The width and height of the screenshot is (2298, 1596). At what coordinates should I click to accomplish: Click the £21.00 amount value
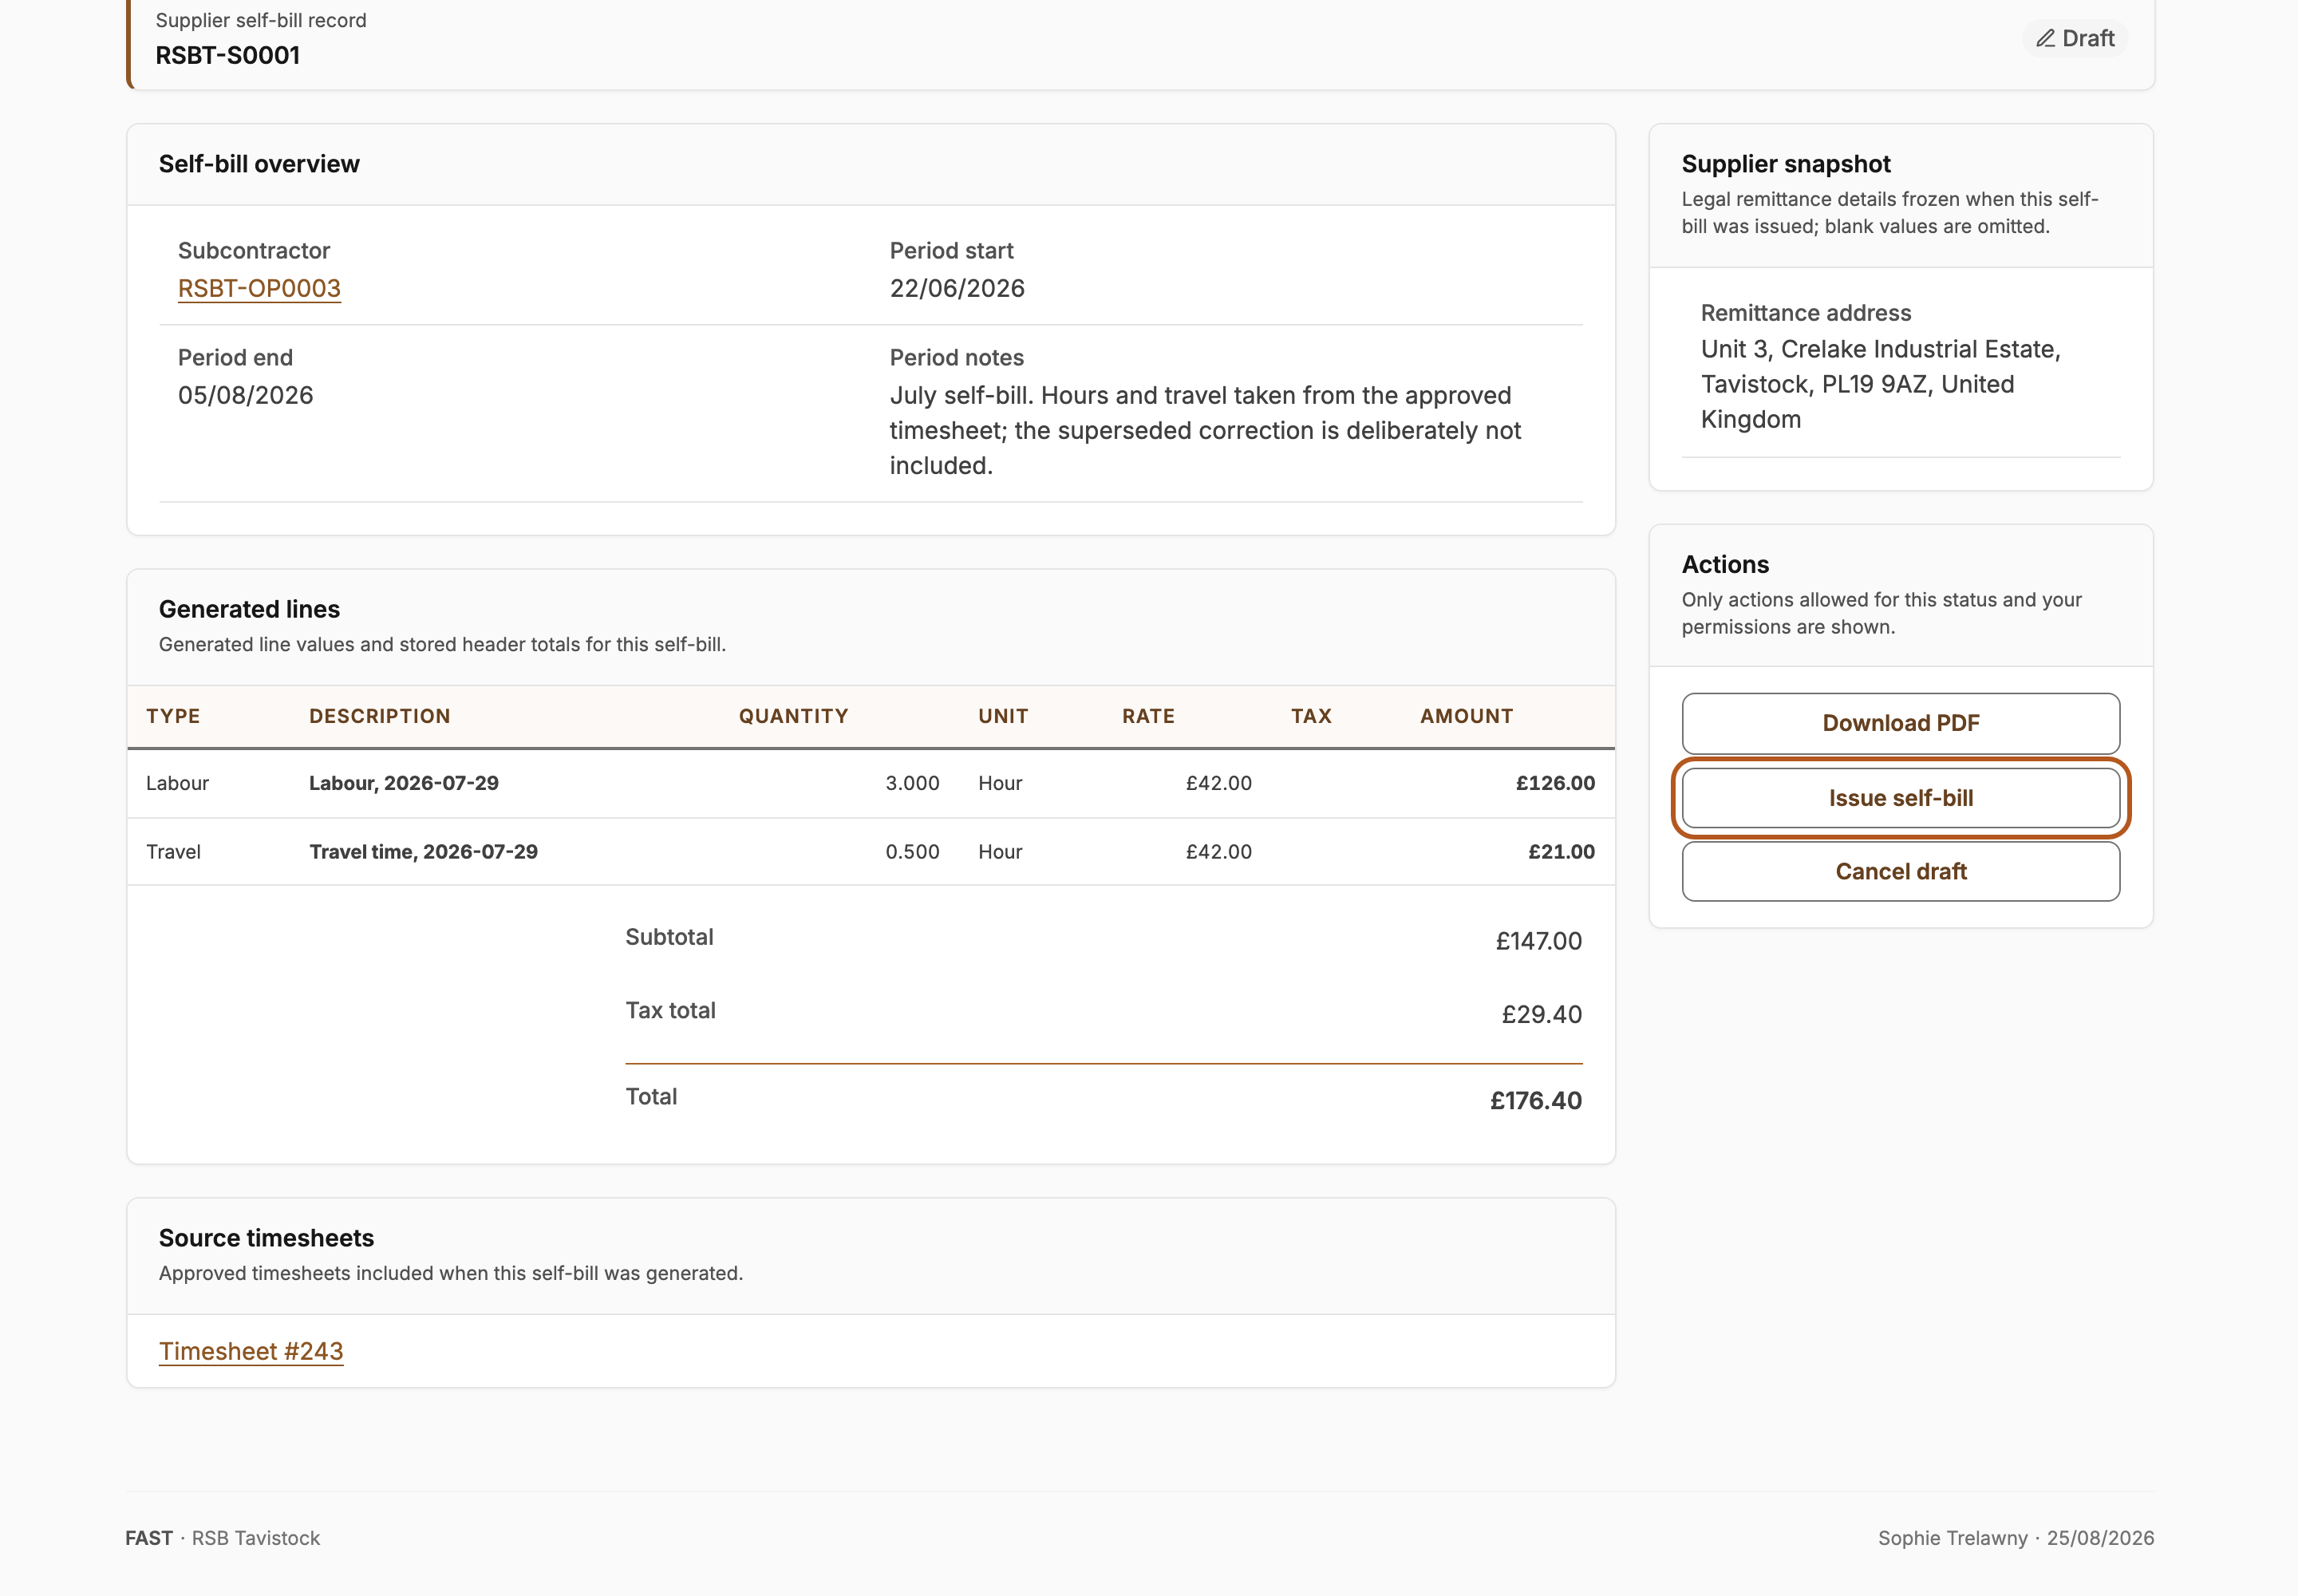1561,852
